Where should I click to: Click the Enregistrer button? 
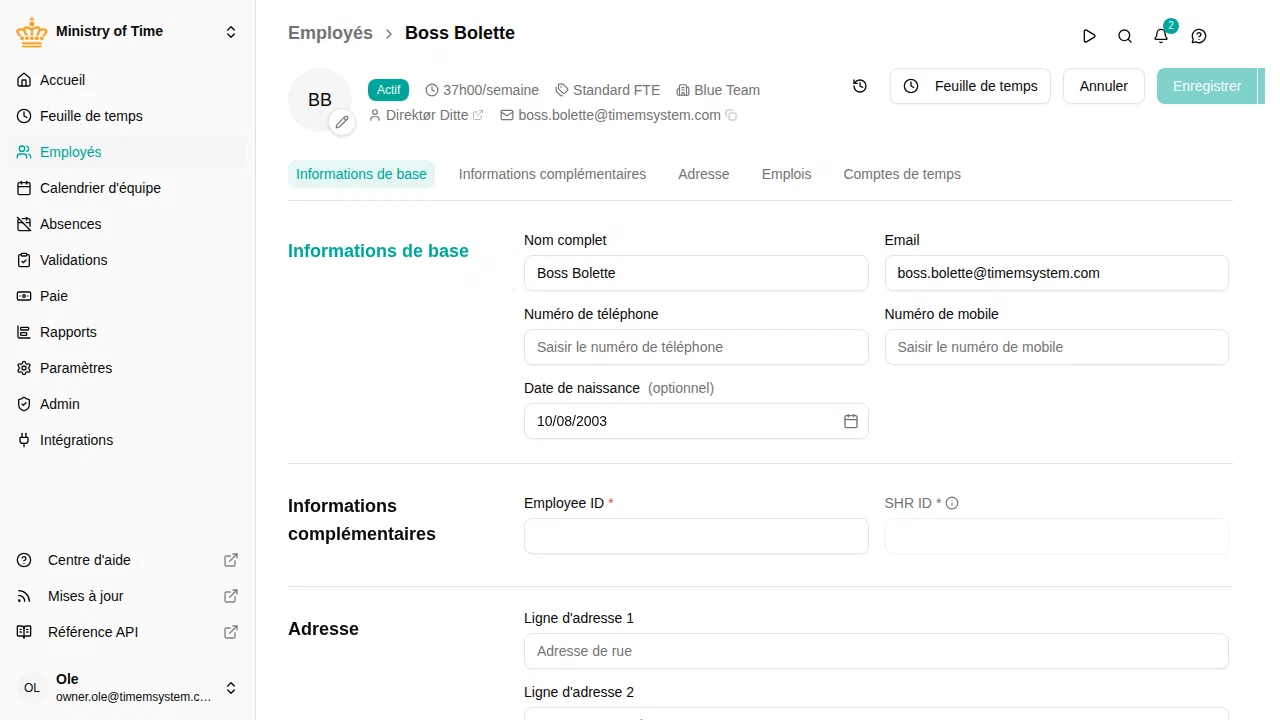tap(1207, 86)
